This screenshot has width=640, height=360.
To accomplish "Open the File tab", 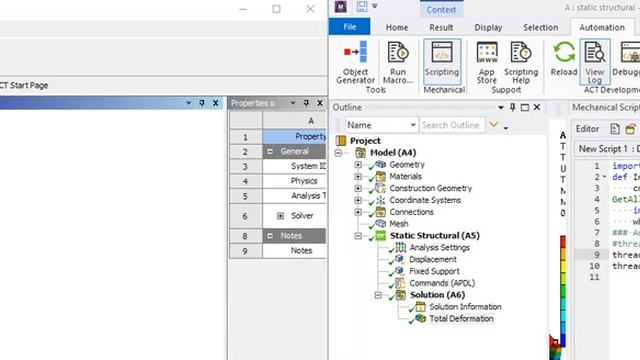I will pos(349,27).
